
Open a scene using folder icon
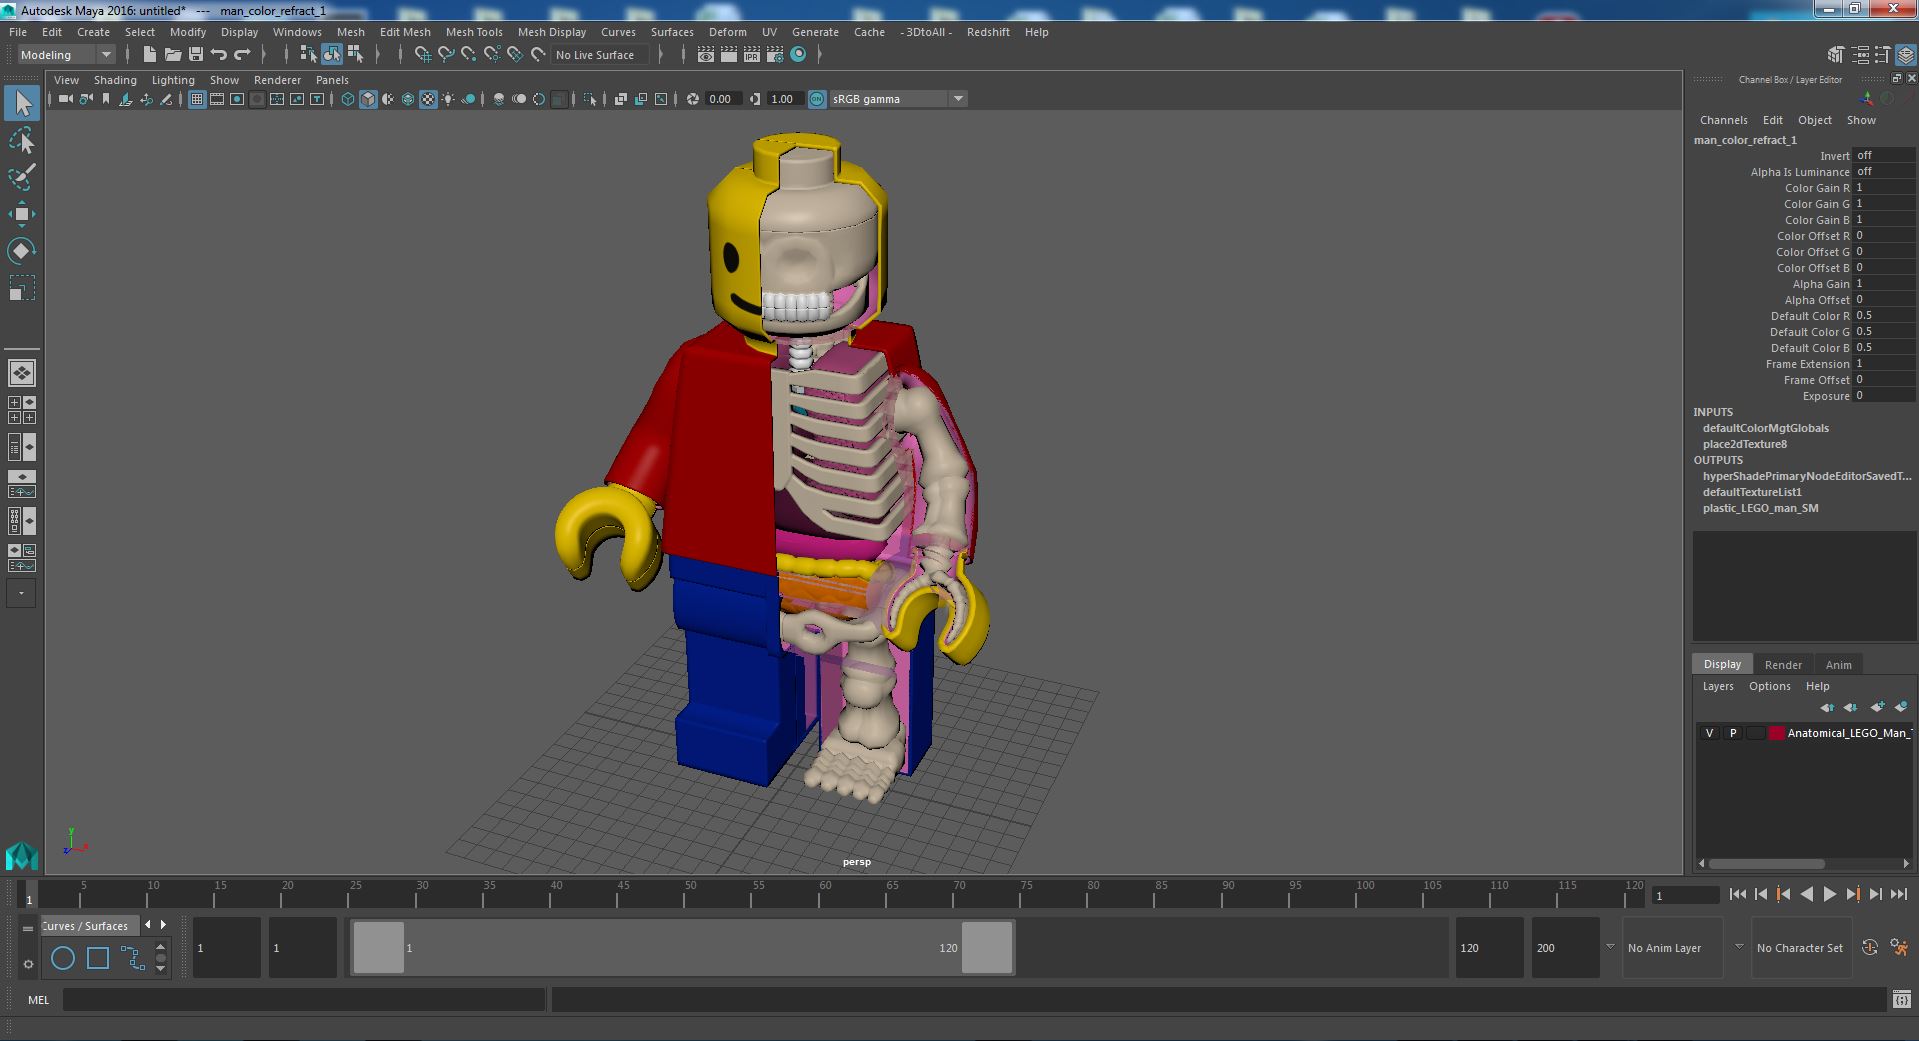click(173, 55)
